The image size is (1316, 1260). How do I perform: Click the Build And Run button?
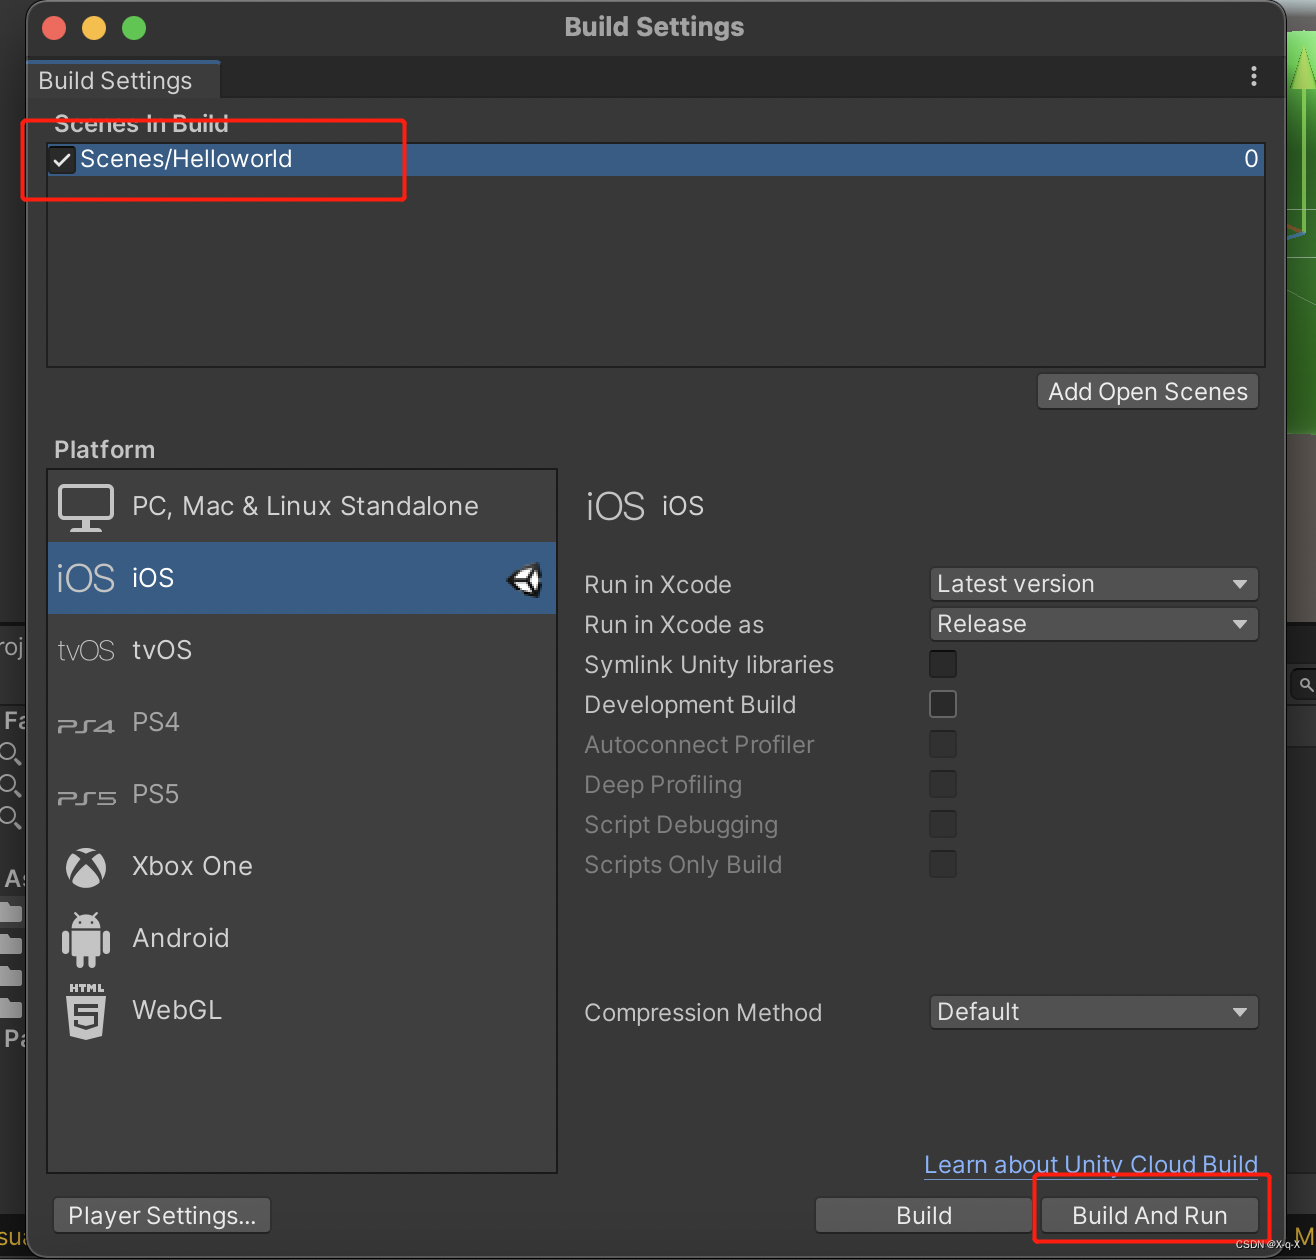click(x=1150, y=1216)
